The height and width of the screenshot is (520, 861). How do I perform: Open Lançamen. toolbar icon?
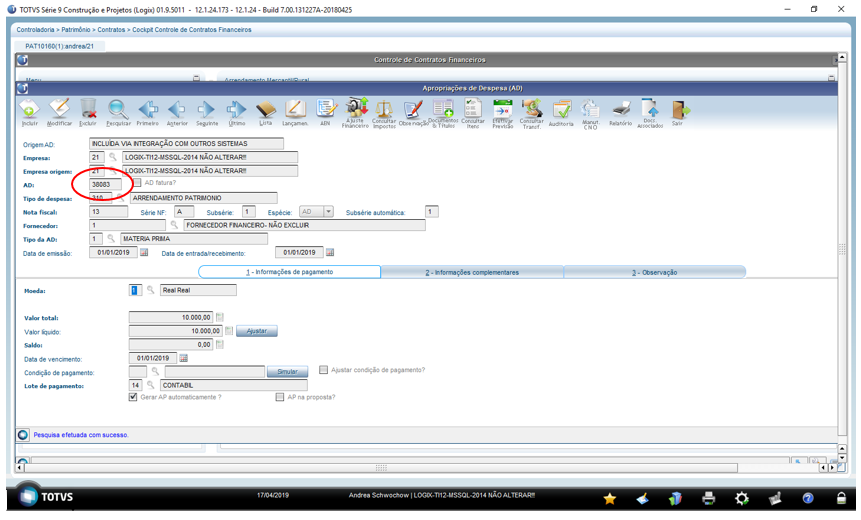coord(295,110)
